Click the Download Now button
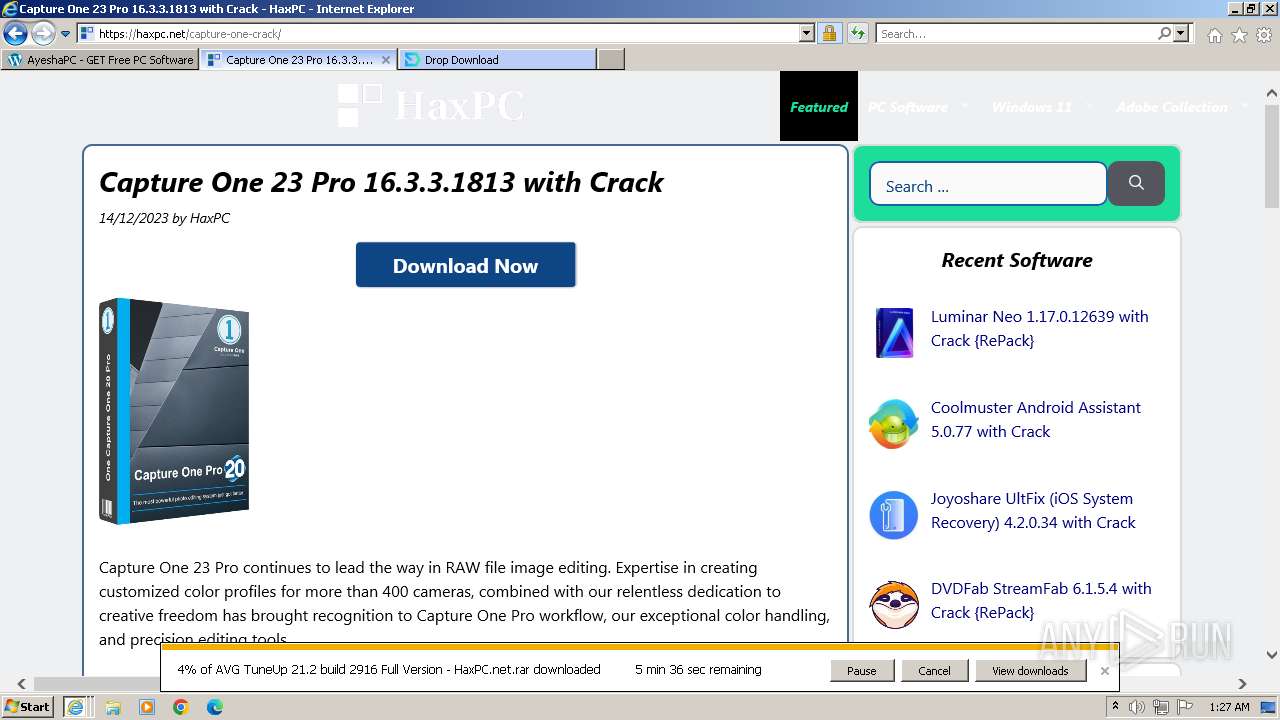 point(466,265)
